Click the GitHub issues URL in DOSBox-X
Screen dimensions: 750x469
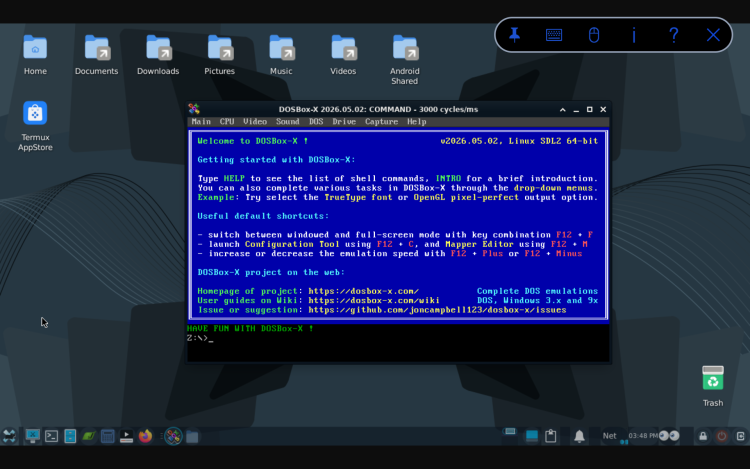(x=437, y=310)
